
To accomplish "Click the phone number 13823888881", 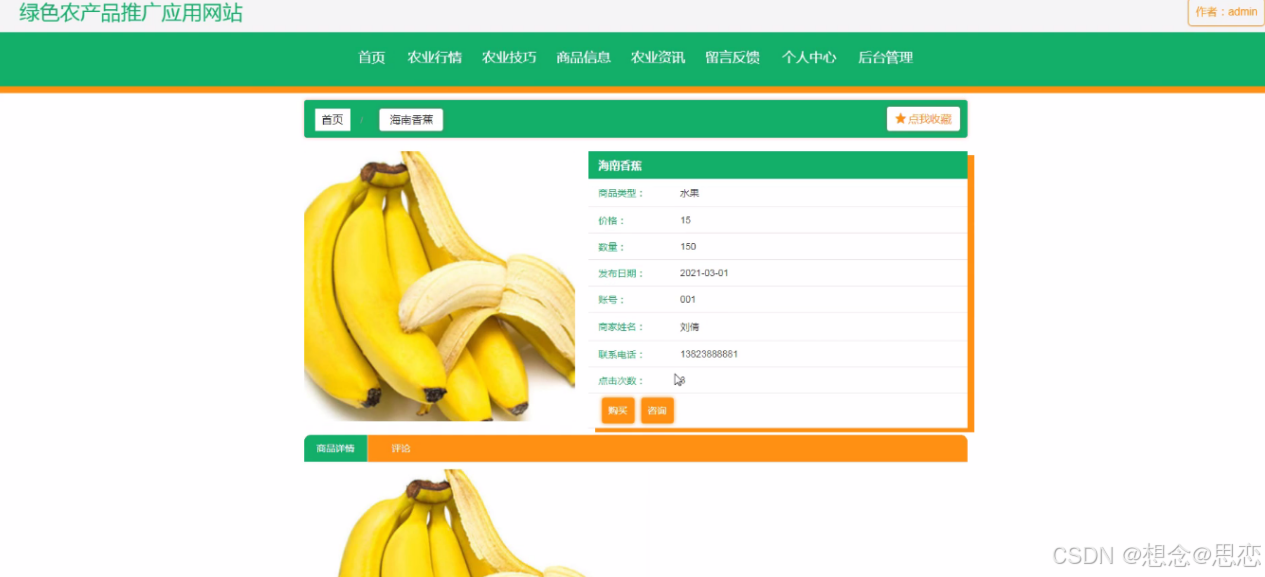I will coord(709,354).
